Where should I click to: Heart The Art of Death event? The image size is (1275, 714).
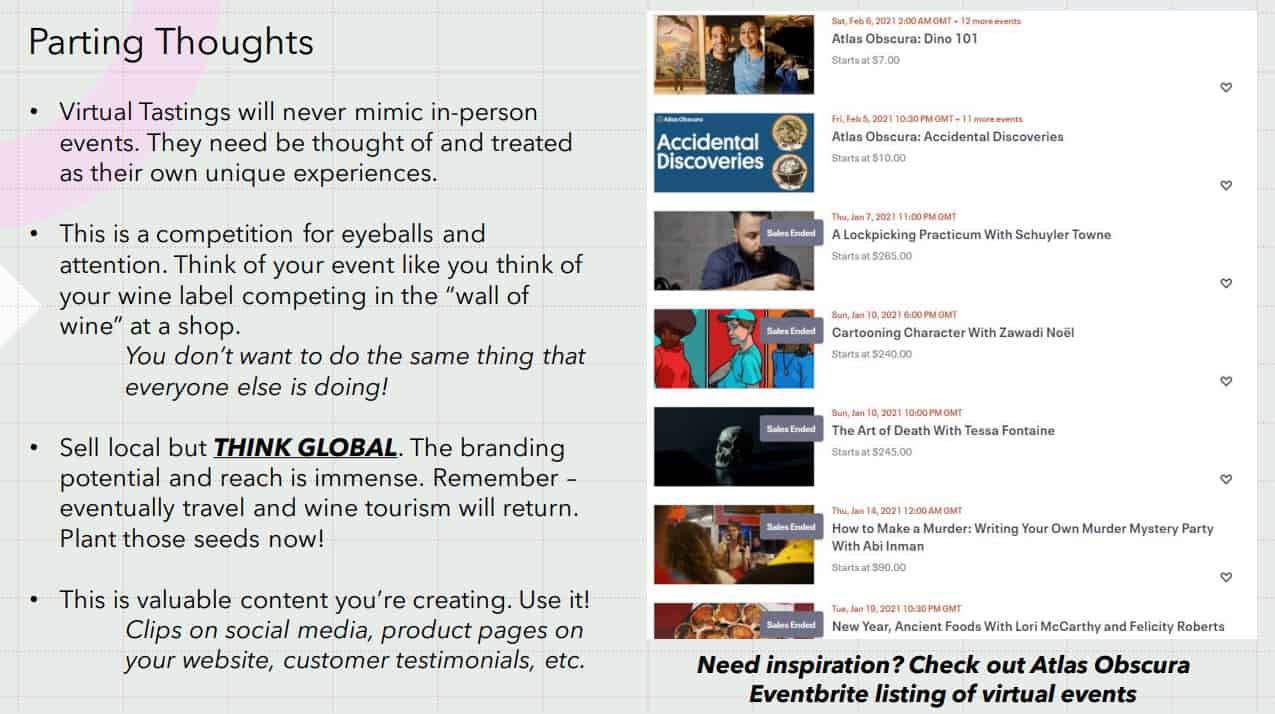(x=1226, y=479)
